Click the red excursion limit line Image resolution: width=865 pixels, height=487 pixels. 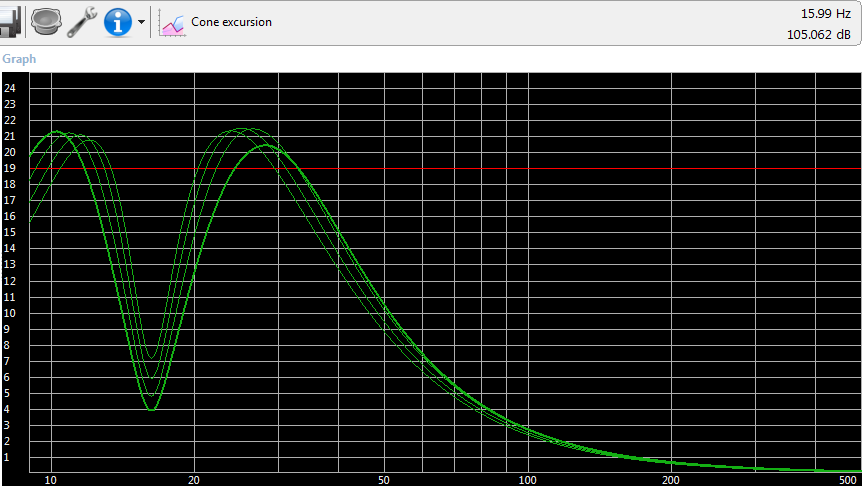445,168
